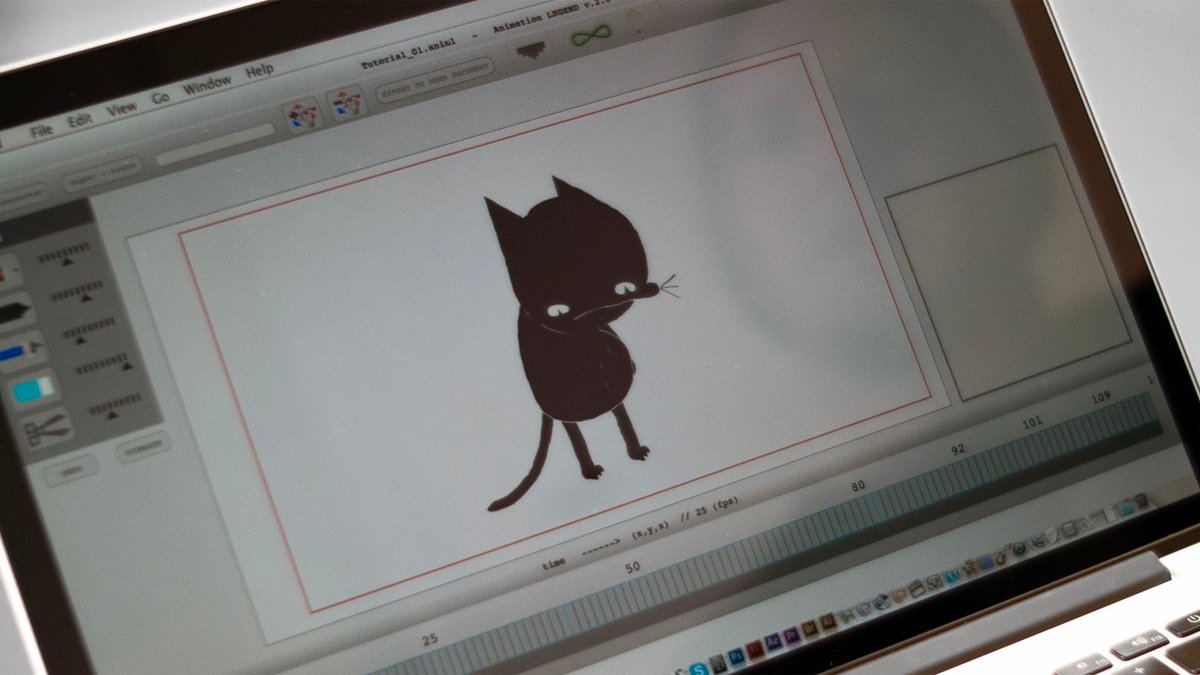Click the colored-arrows icon nearest the empty toolbar field
Viewport: 1200px width, 675px height.
pyautogui.click(x=303, y=115)
